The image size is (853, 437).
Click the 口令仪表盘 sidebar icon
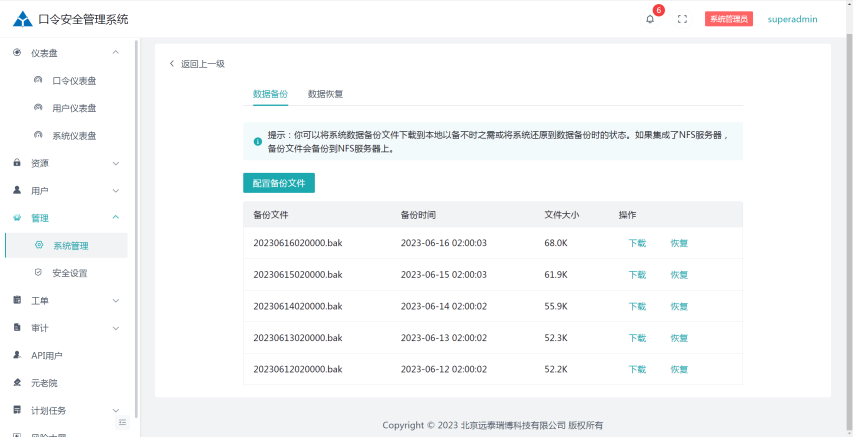tap(38, 80)
